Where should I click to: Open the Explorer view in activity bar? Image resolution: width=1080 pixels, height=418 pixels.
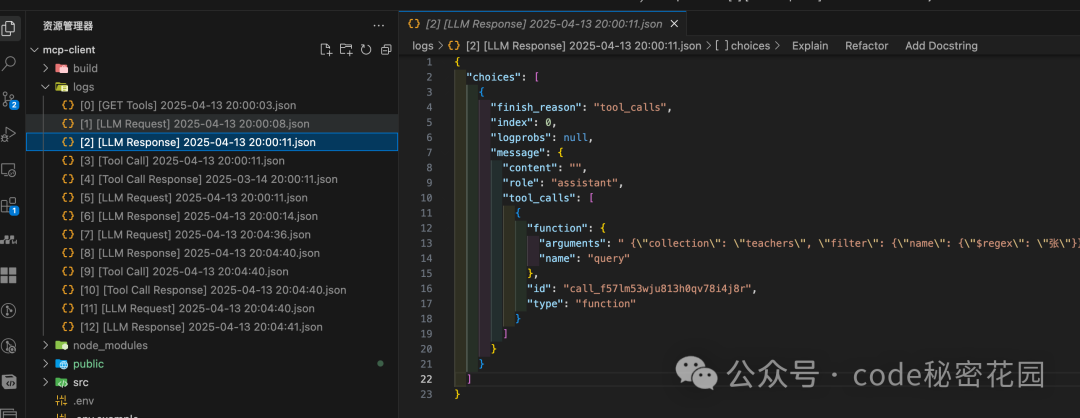(x=9, y=28)
